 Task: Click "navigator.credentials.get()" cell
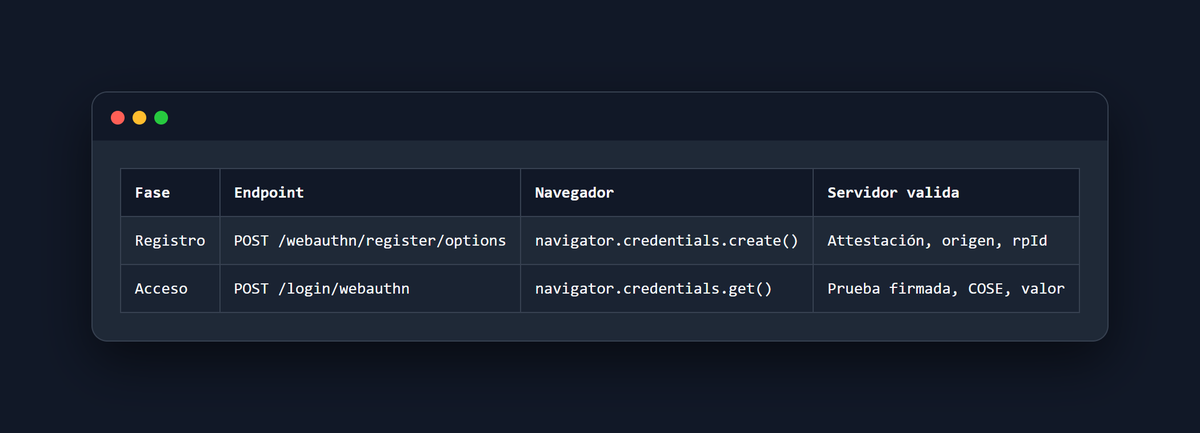667,289
